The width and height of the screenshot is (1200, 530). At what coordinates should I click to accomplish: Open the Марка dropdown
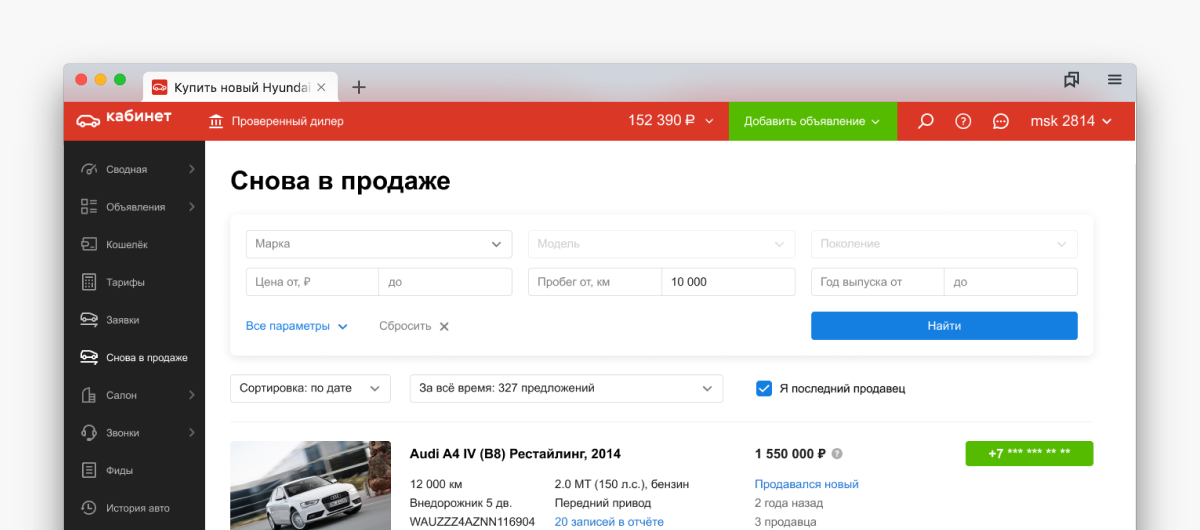pos(379,244)
